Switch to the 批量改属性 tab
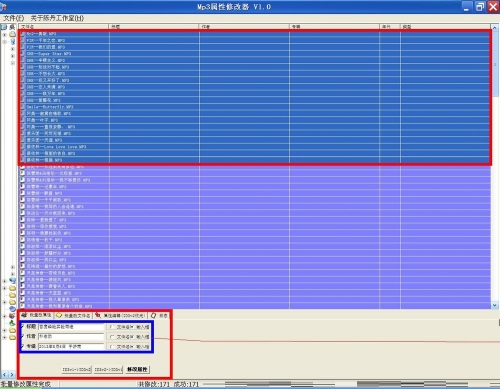Screen dimensions: 500x389 point(37,315)
